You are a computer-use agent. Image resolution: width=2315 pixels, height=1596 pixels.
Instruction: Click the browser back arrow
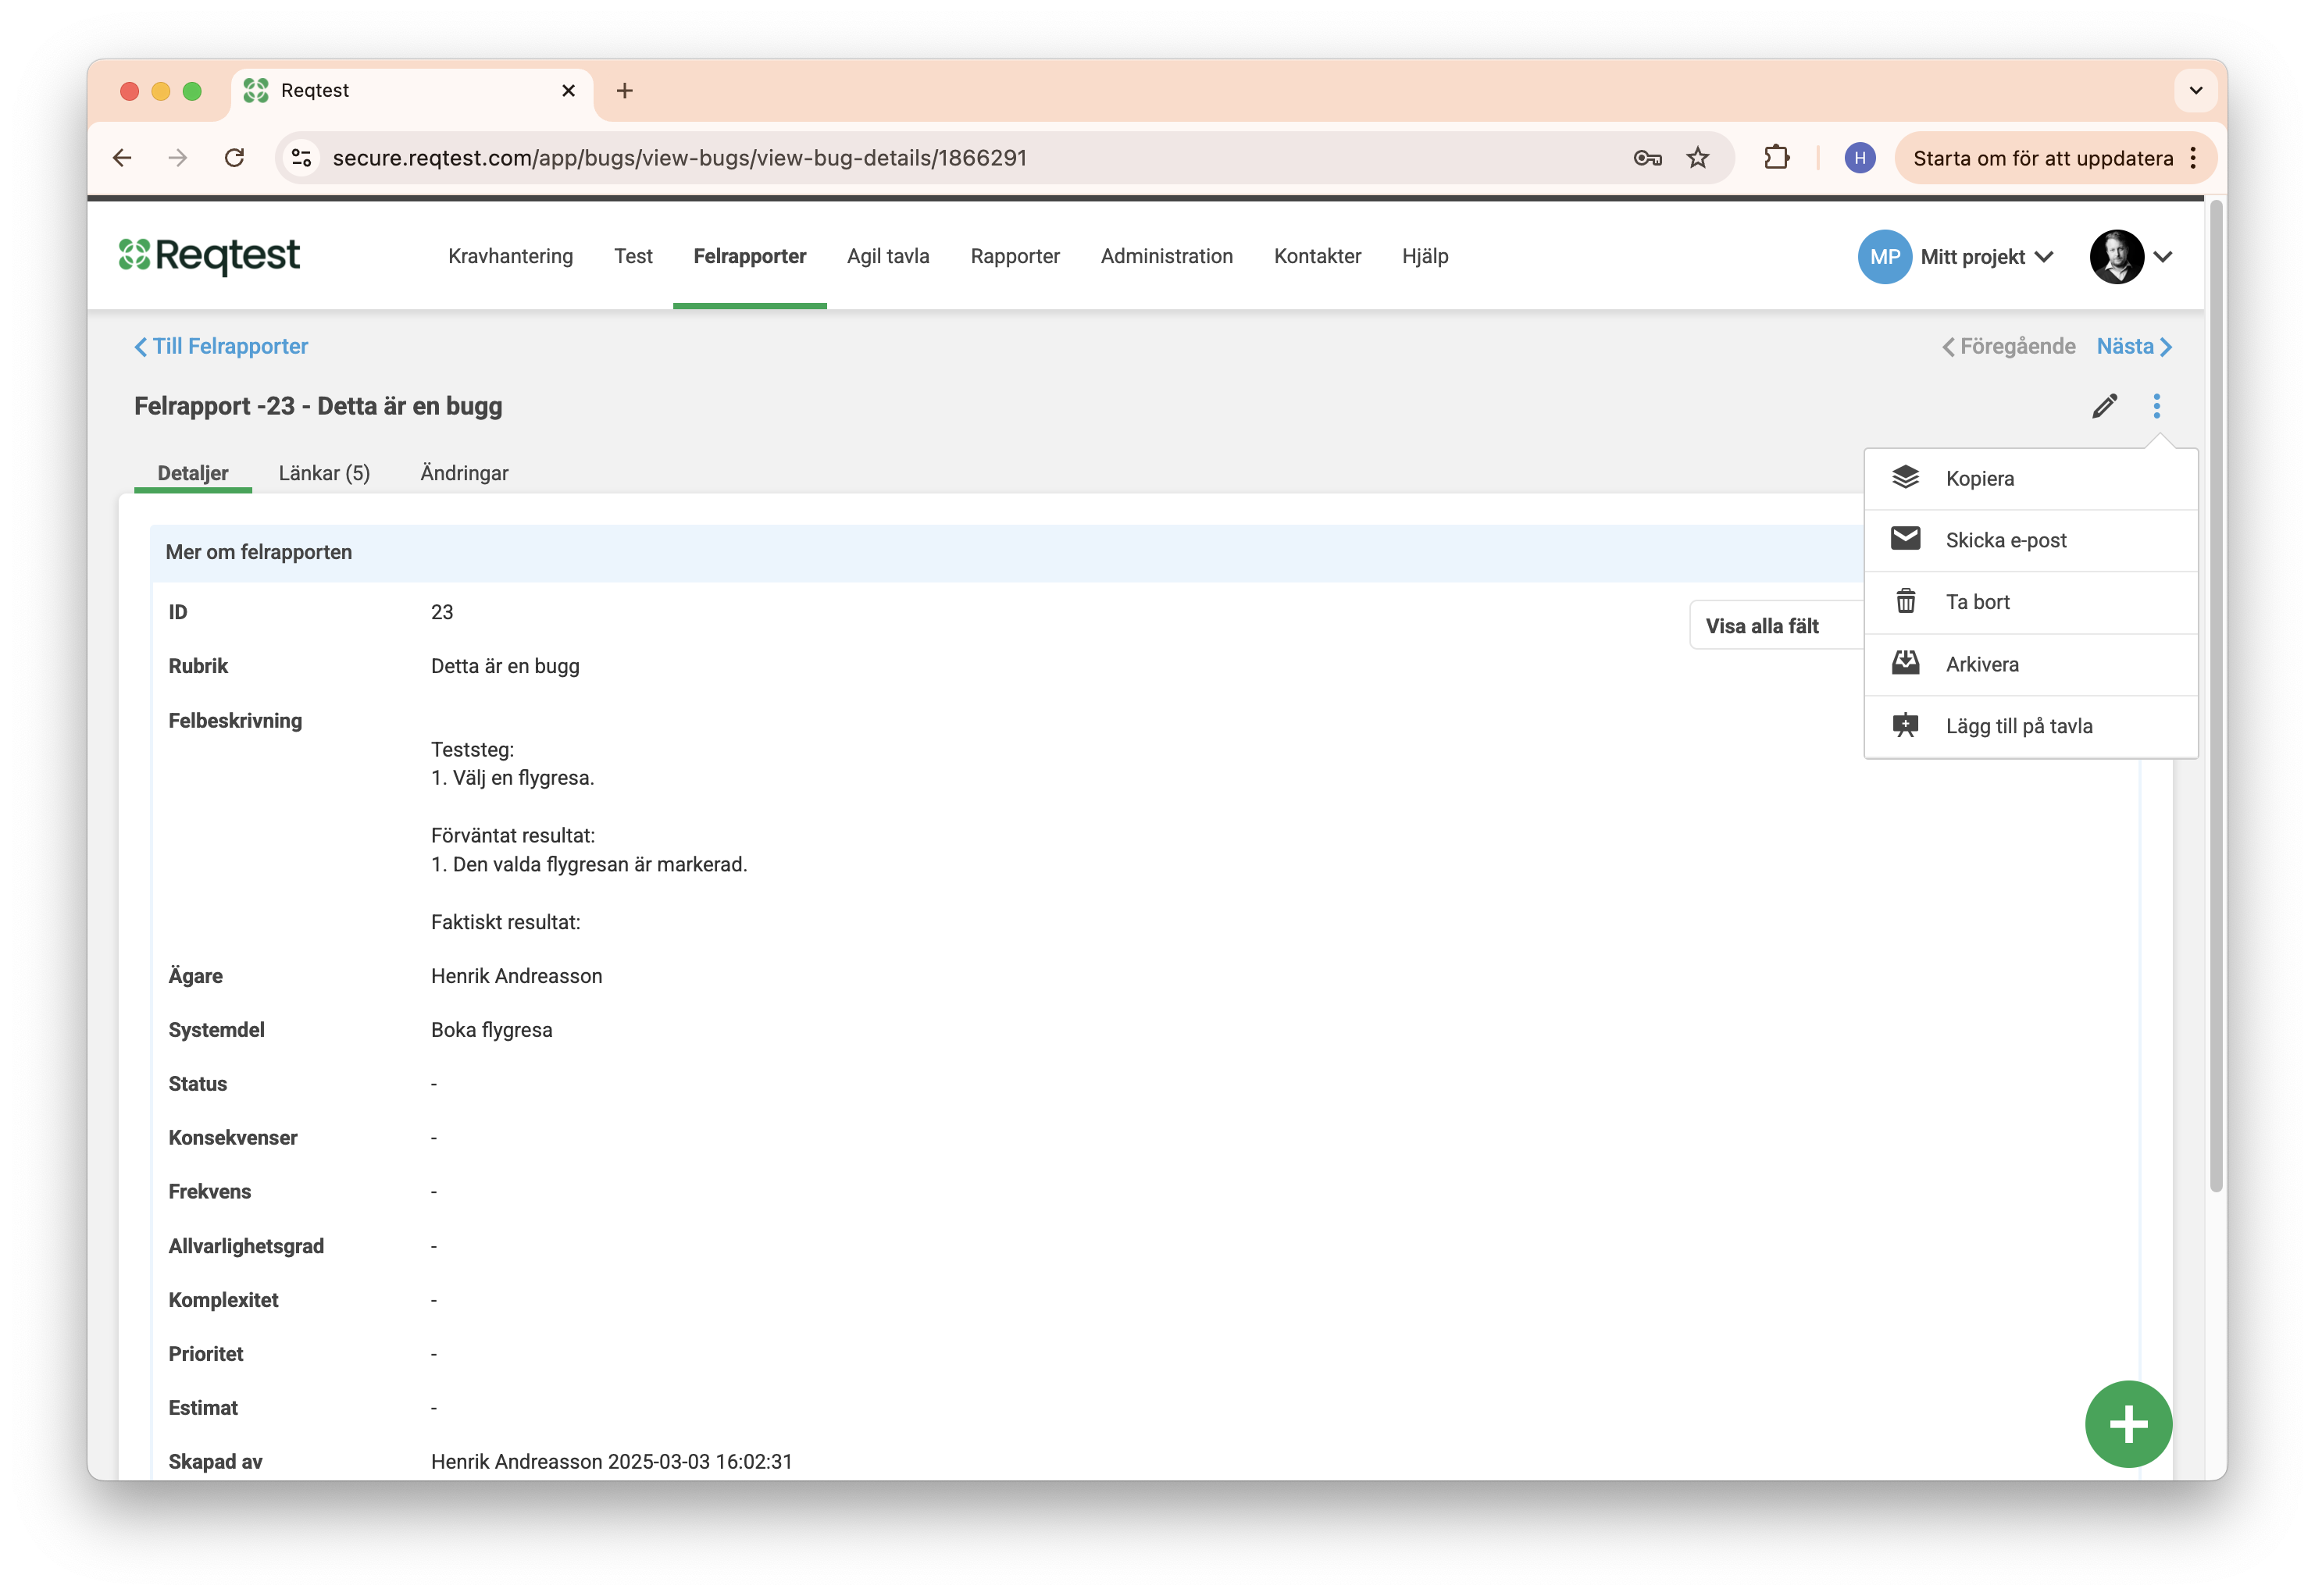[x=122, y=158]
